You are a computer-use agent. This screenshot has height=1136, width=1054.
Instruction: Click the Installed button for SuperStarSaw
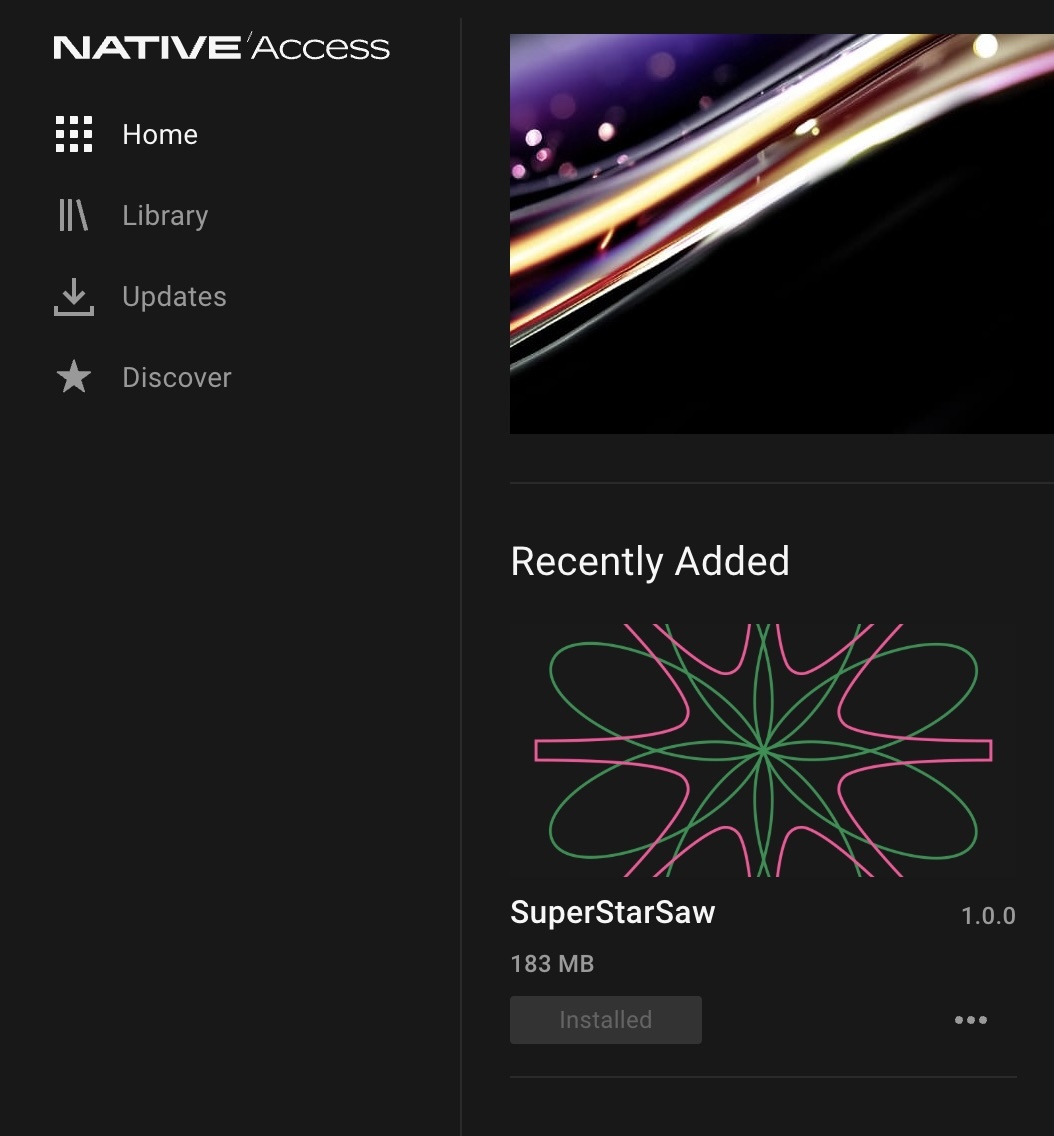tap(606, 1020)
